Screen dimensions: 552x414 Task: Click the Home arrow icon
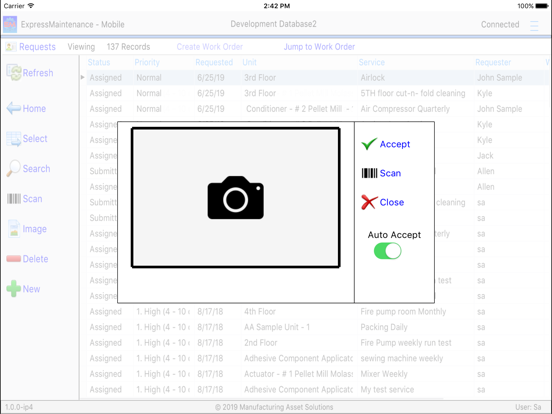pyautogui.click(x=14, y=108)
